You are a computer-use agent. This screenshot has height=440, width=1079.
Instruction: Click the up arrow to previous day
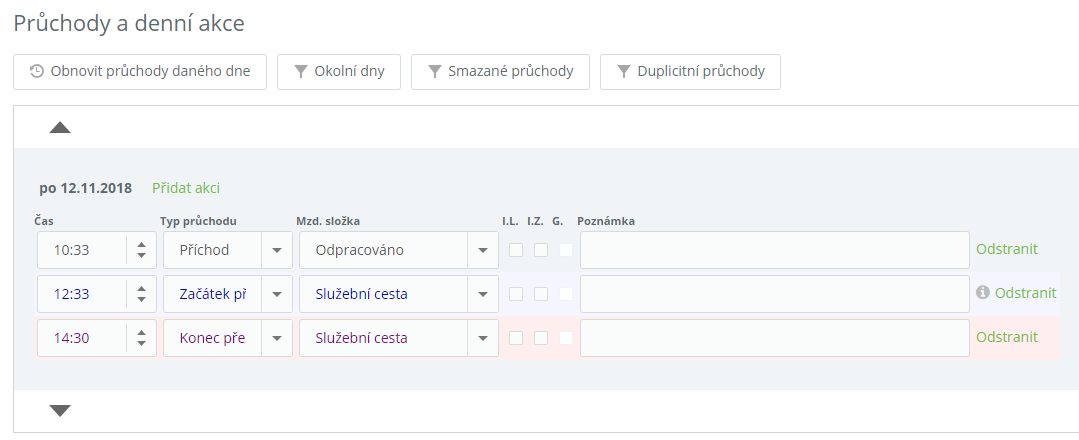click(x=60, y=128)
